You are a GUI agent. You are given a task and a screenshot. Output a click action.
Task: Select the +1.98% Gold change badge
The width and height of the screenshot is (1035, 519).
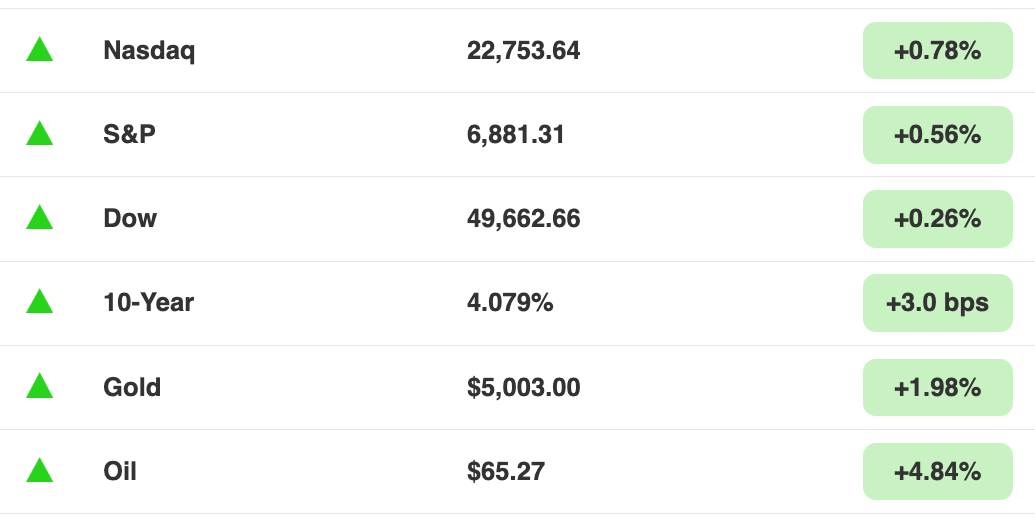click(x=937, y=388)
